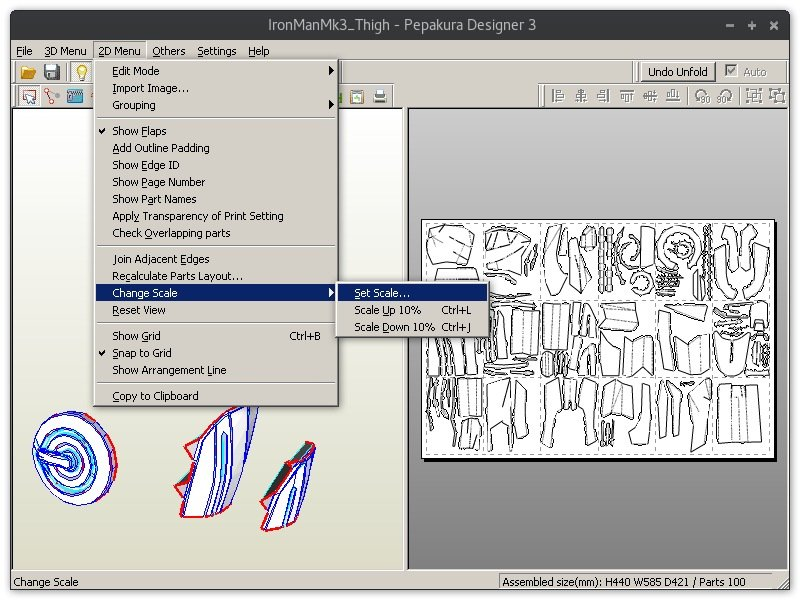800x600 pixels.
Task: Toggle Snap to Grid option
Action: click(x=216, y=353)
